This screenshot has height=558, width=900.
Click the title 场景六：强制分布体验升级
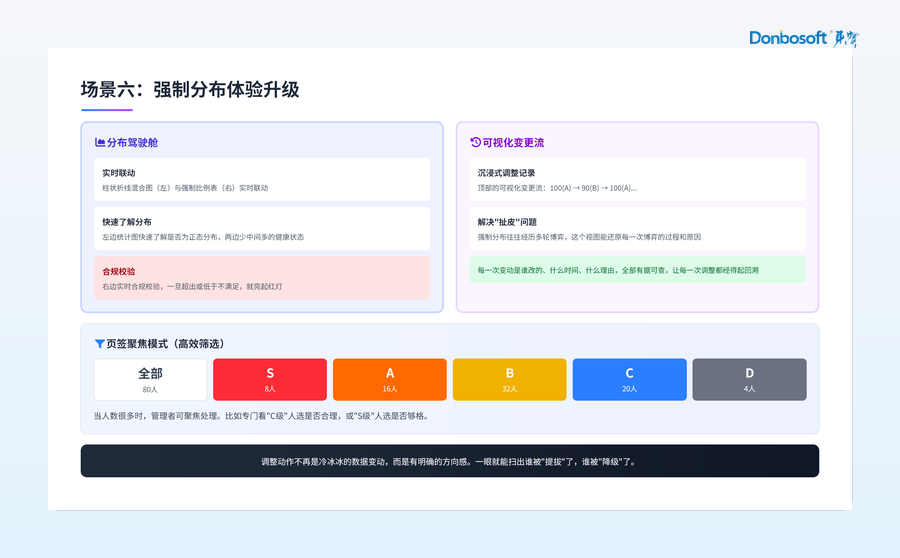[x=190, y=90]
